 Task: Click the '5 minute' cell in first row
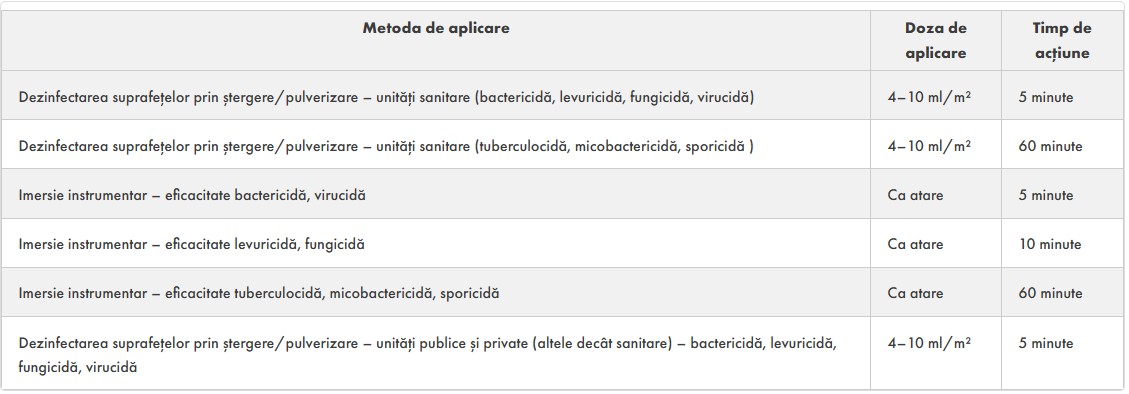1045,97
